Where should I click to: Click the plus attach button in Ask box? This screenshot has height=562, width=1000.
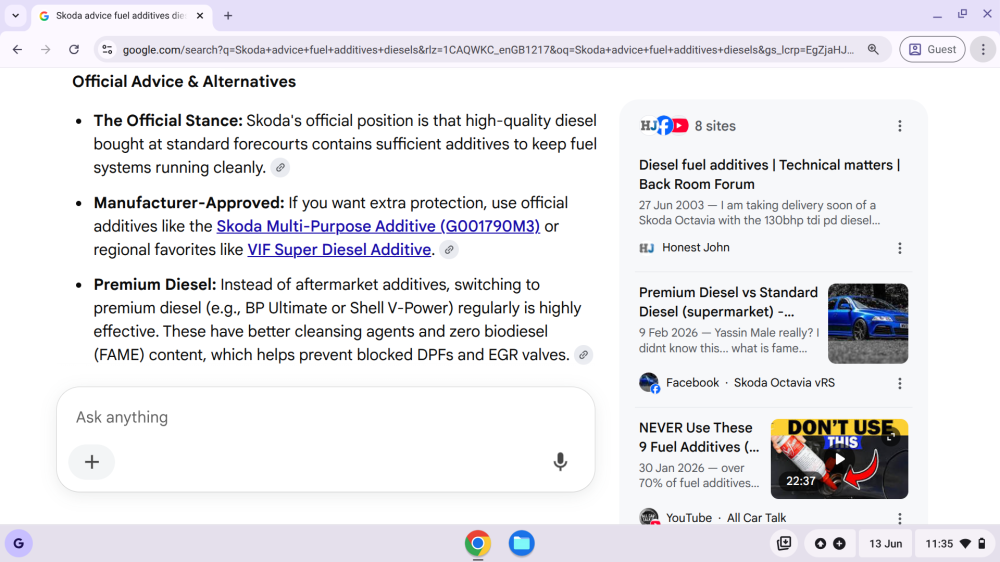point(92,462)
